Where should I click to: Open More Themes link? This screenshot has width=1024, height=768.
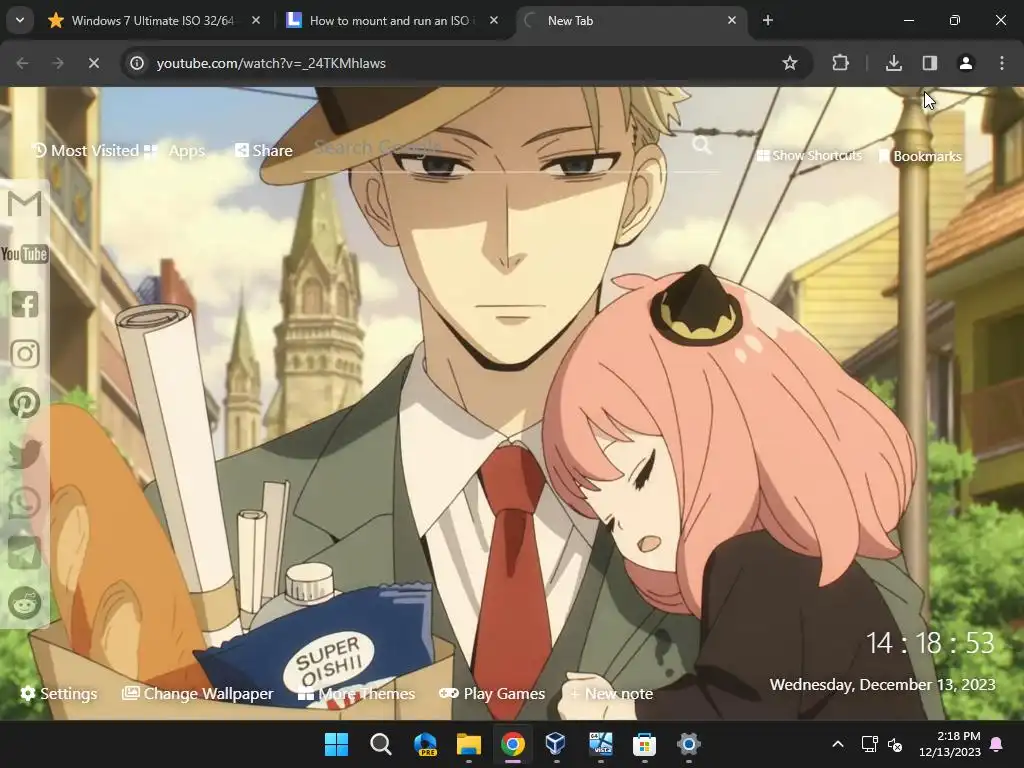[357, 694]
